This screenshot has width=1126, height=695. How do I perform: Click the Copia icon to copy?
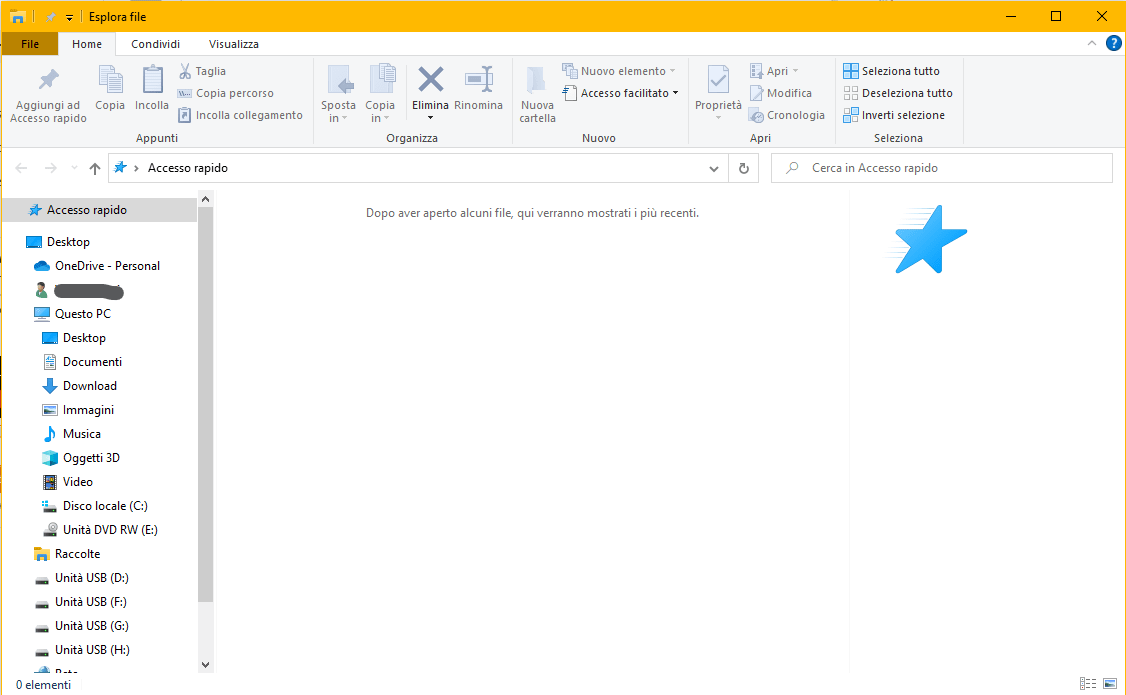pos(110,90)
